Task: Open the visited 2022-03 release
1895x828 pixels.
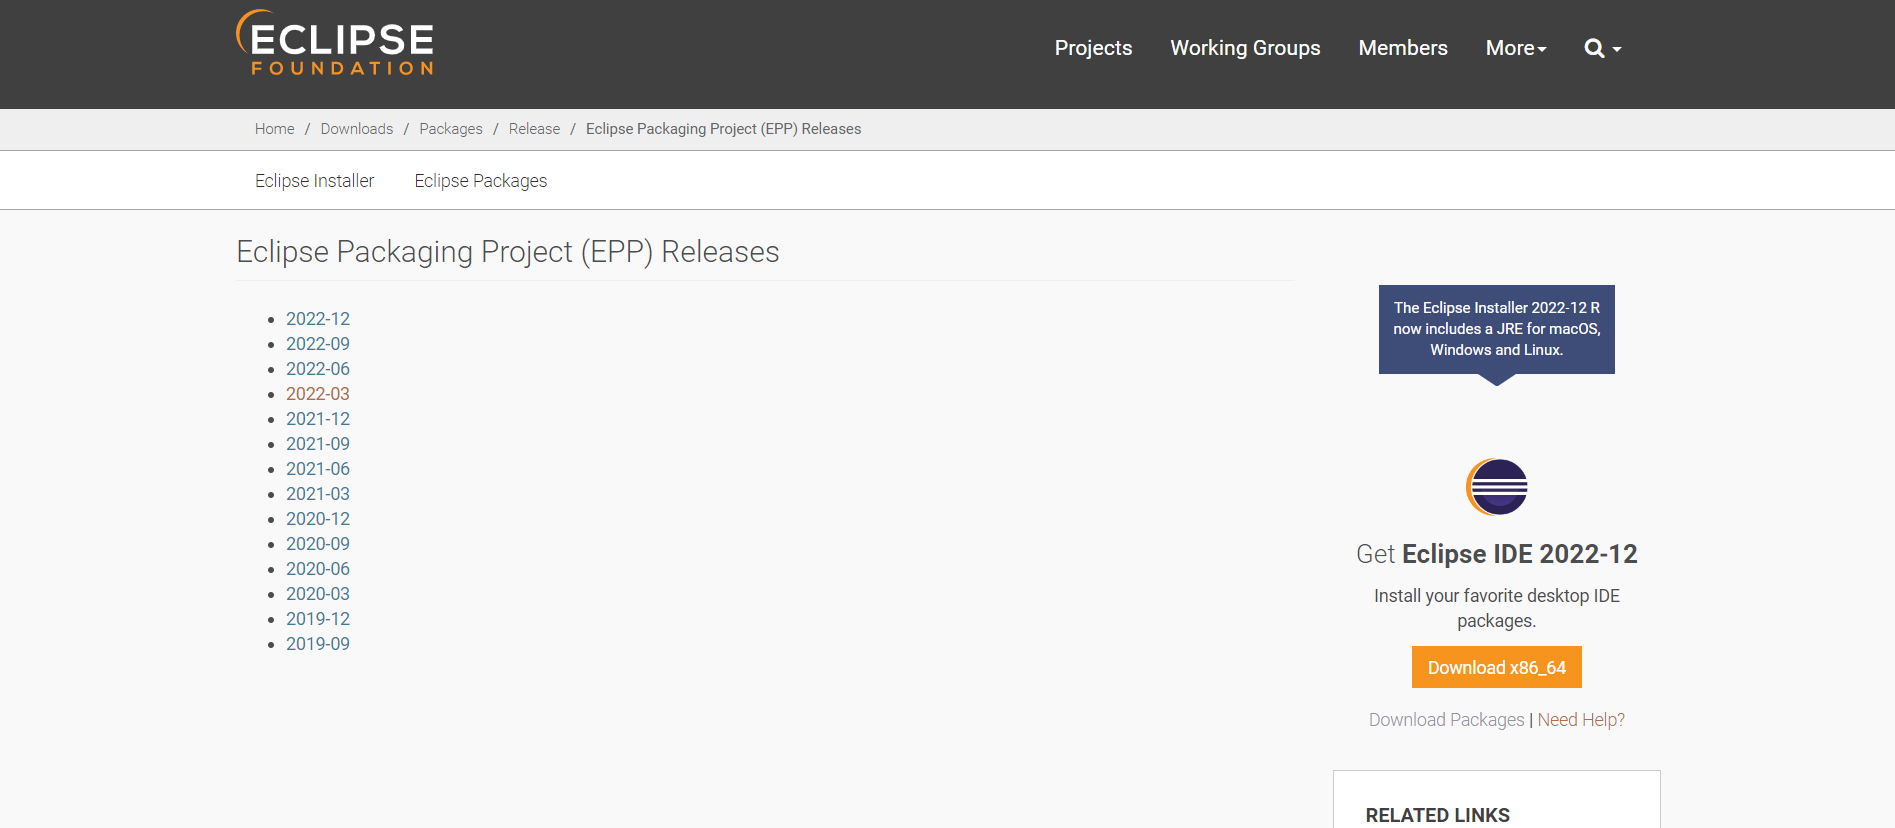Action: click(318, 394)
